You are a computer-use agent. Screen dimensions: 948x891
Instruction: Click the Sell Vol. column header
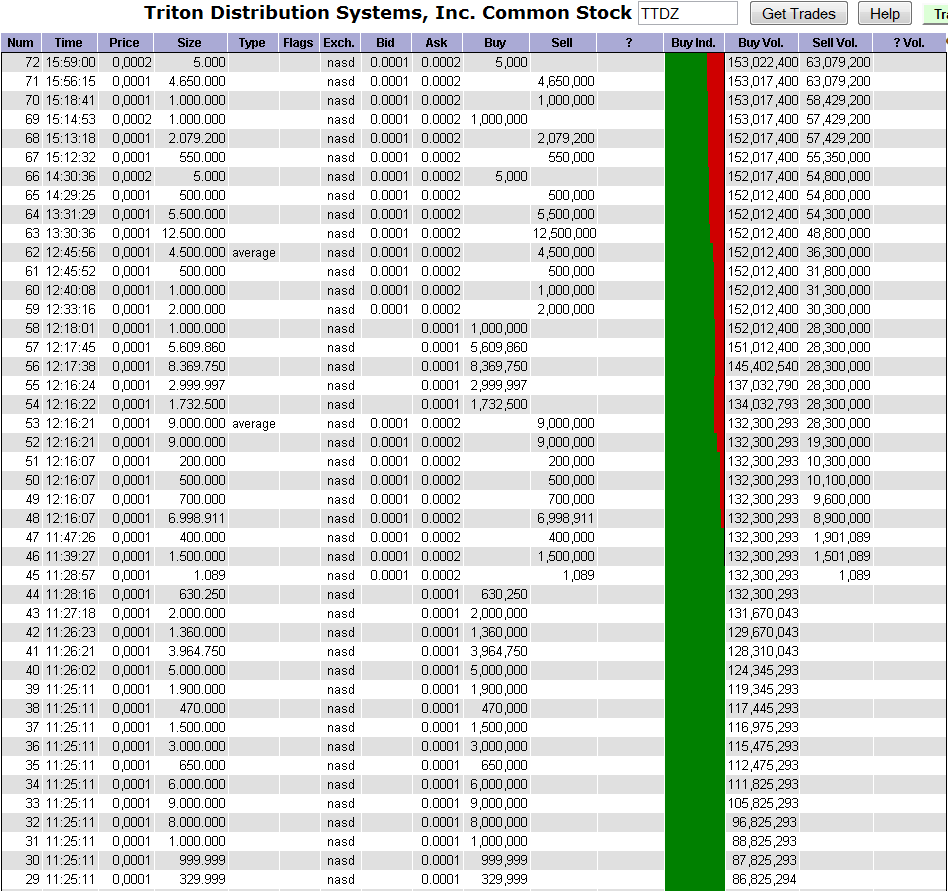[835, 43]
